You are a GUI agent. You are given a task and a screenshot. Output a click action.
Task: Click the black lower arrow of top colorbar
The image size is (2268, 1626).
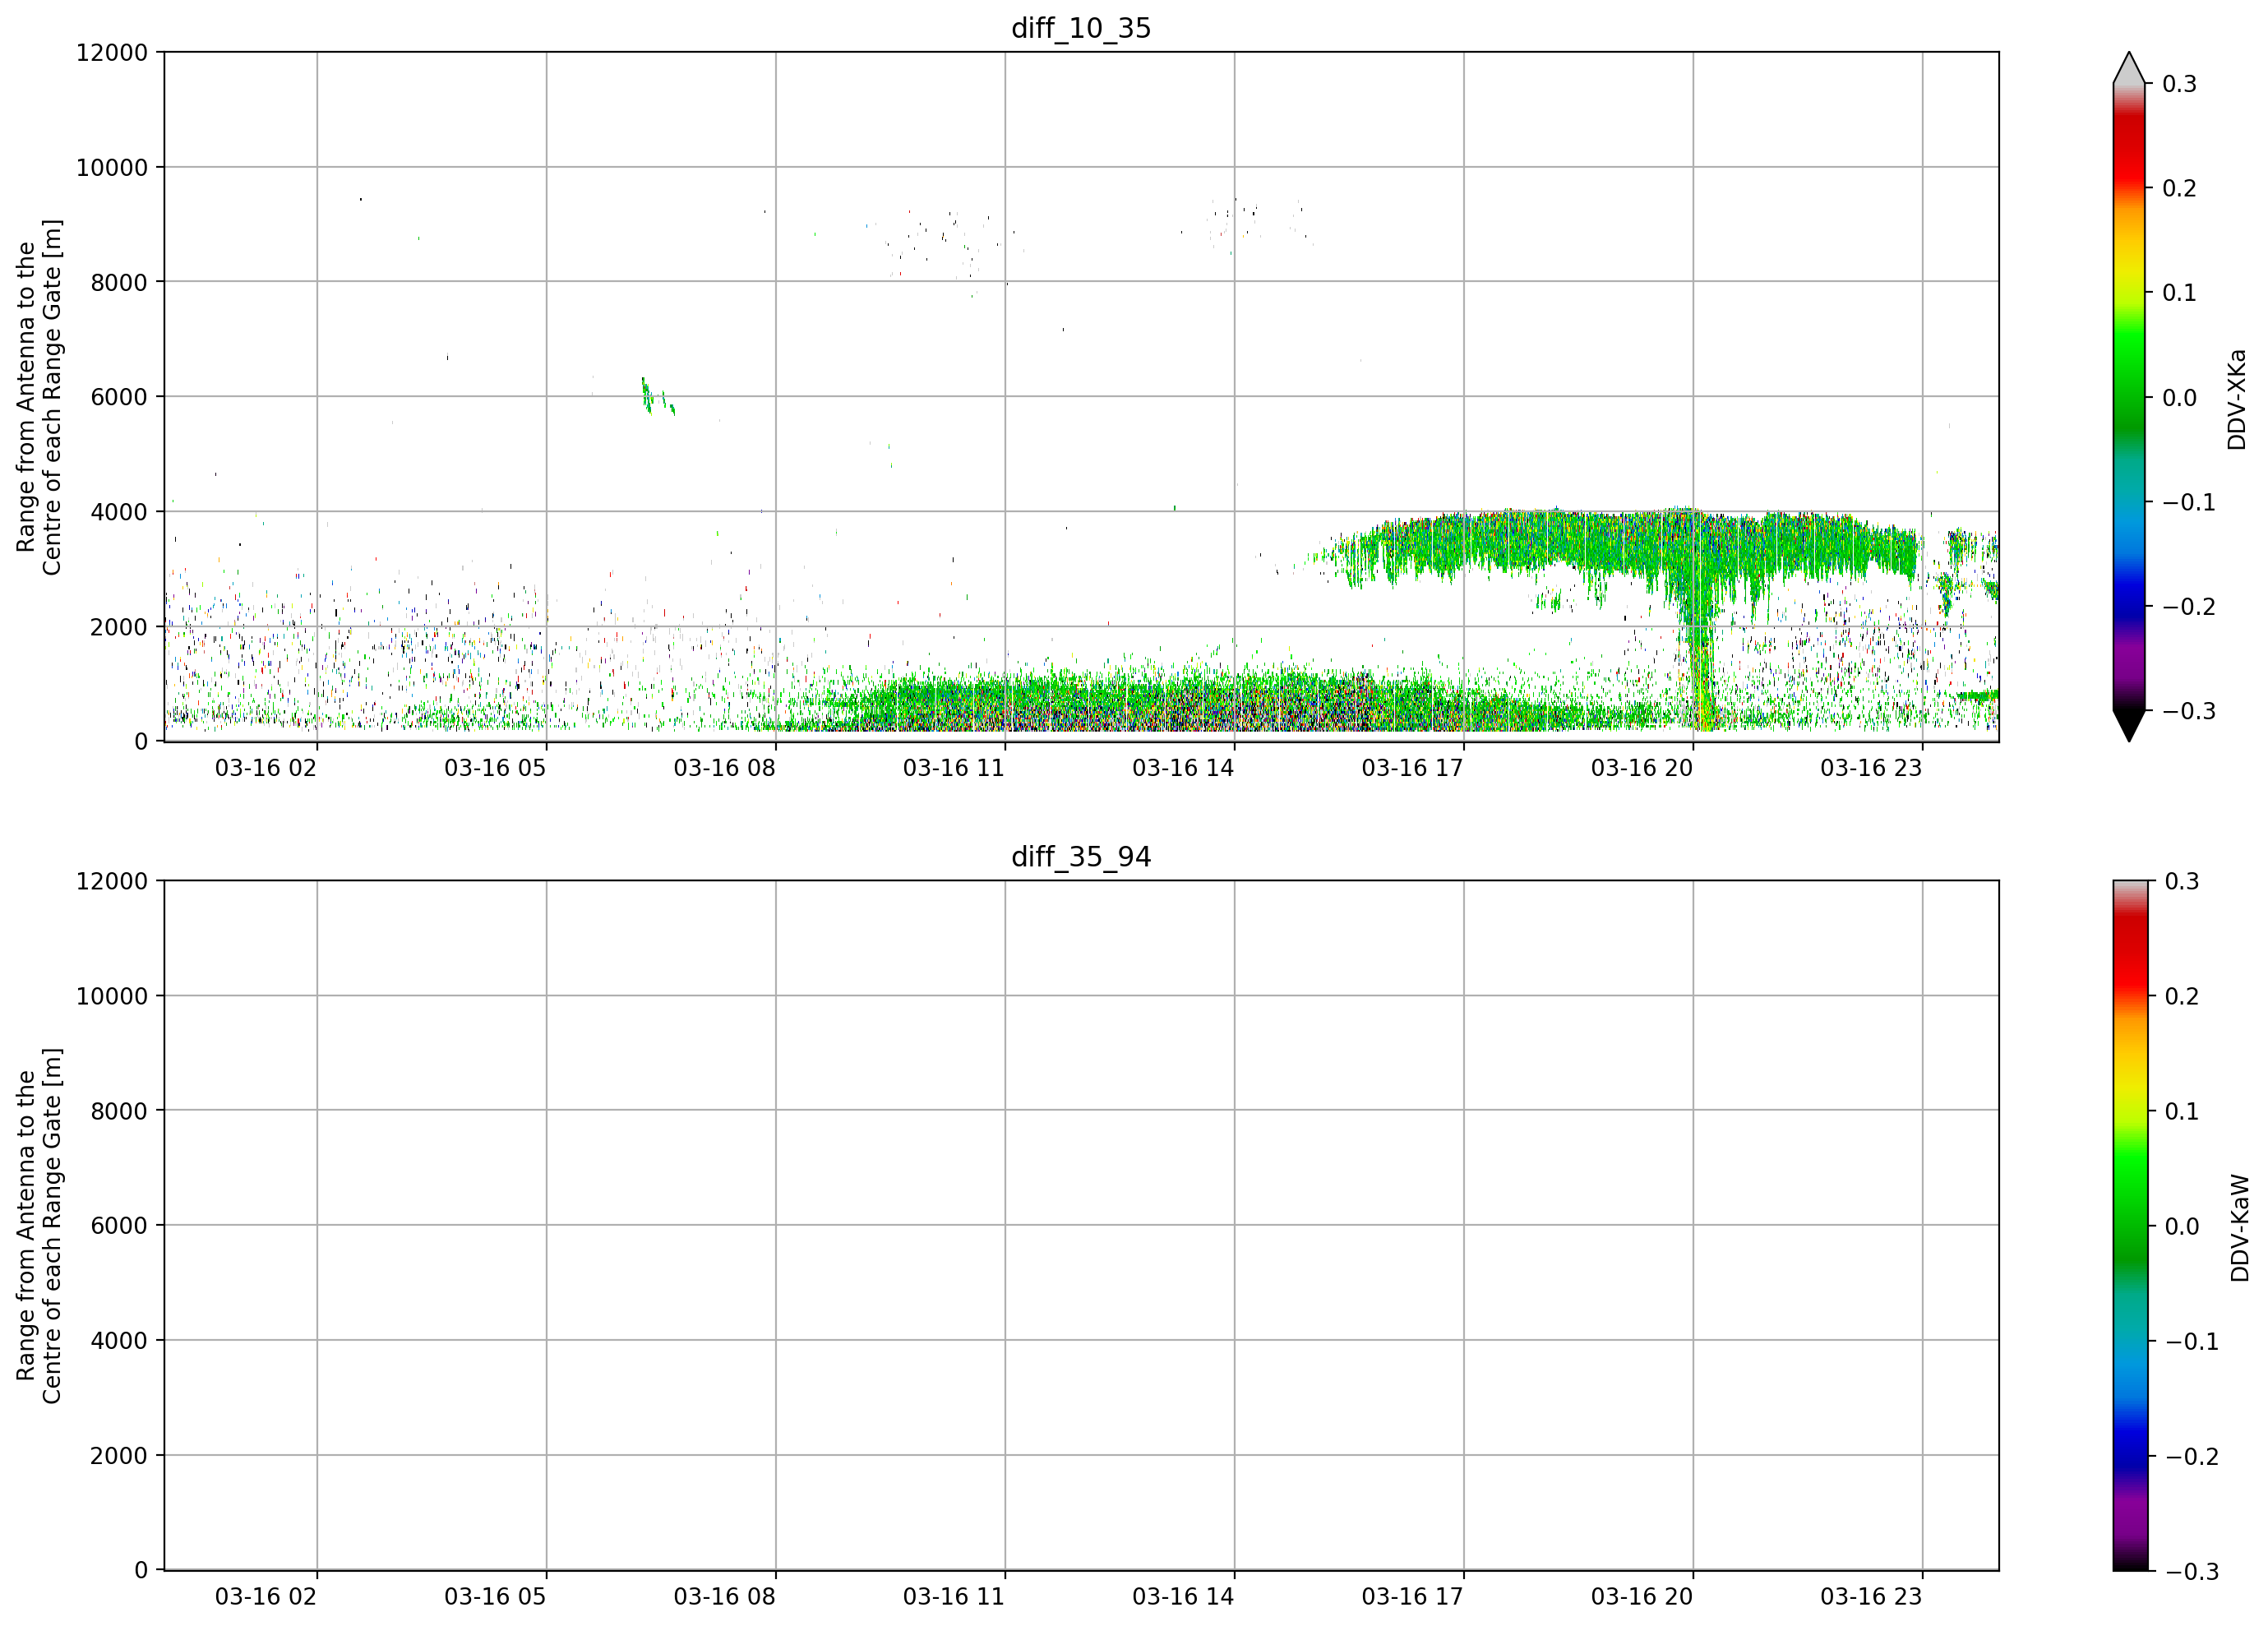(2129, 725)
